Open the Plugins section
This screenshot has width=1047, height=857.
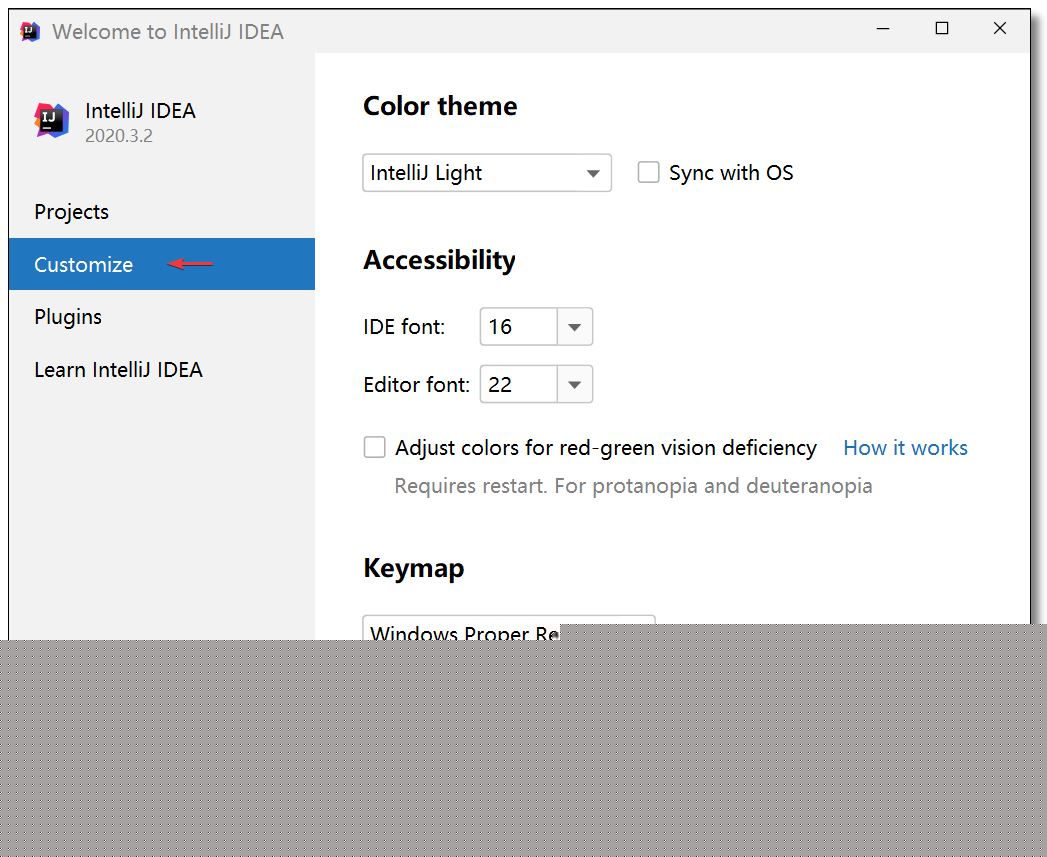(x=68, y=317)
